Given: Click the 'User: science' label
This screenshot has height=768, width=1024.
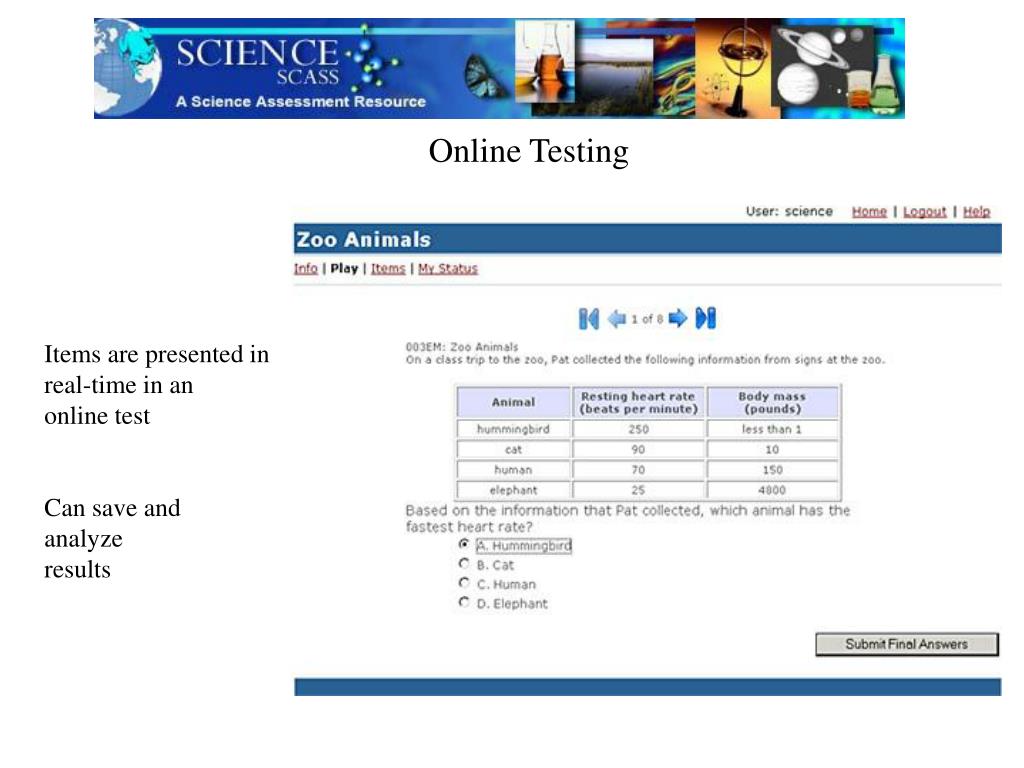Looking at the screenshot, I should coord(789,212).
